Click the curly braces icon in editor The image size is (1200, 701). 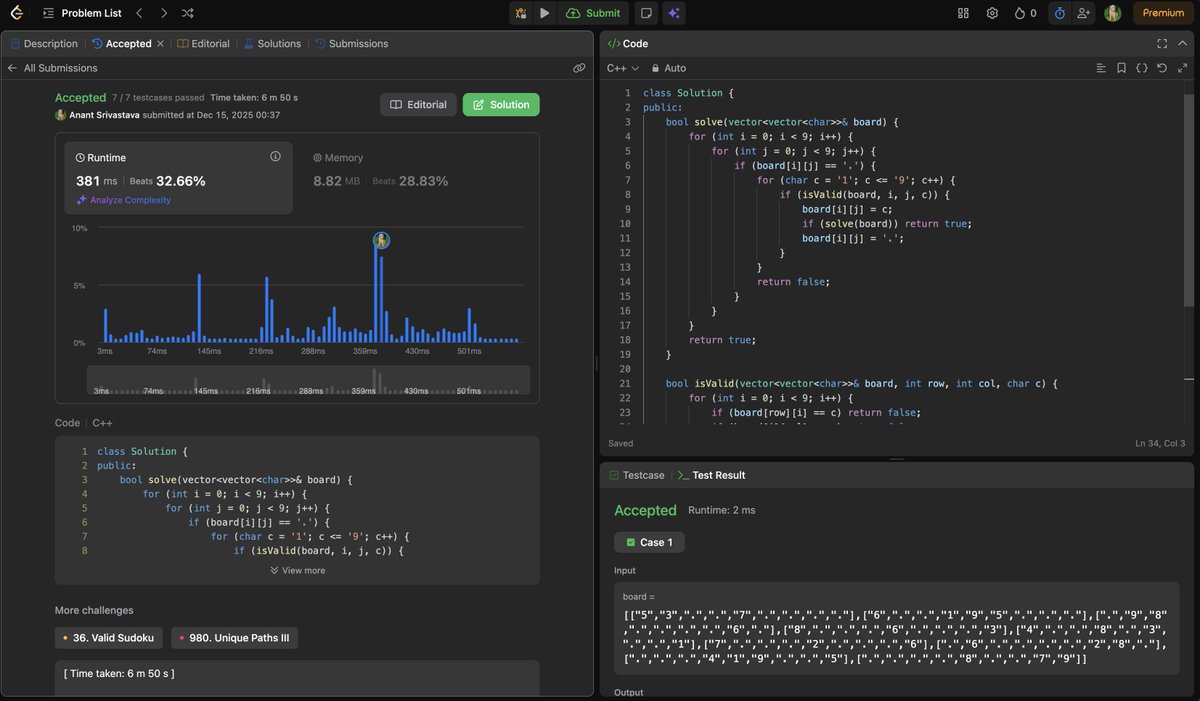[x=1141, y=68]
